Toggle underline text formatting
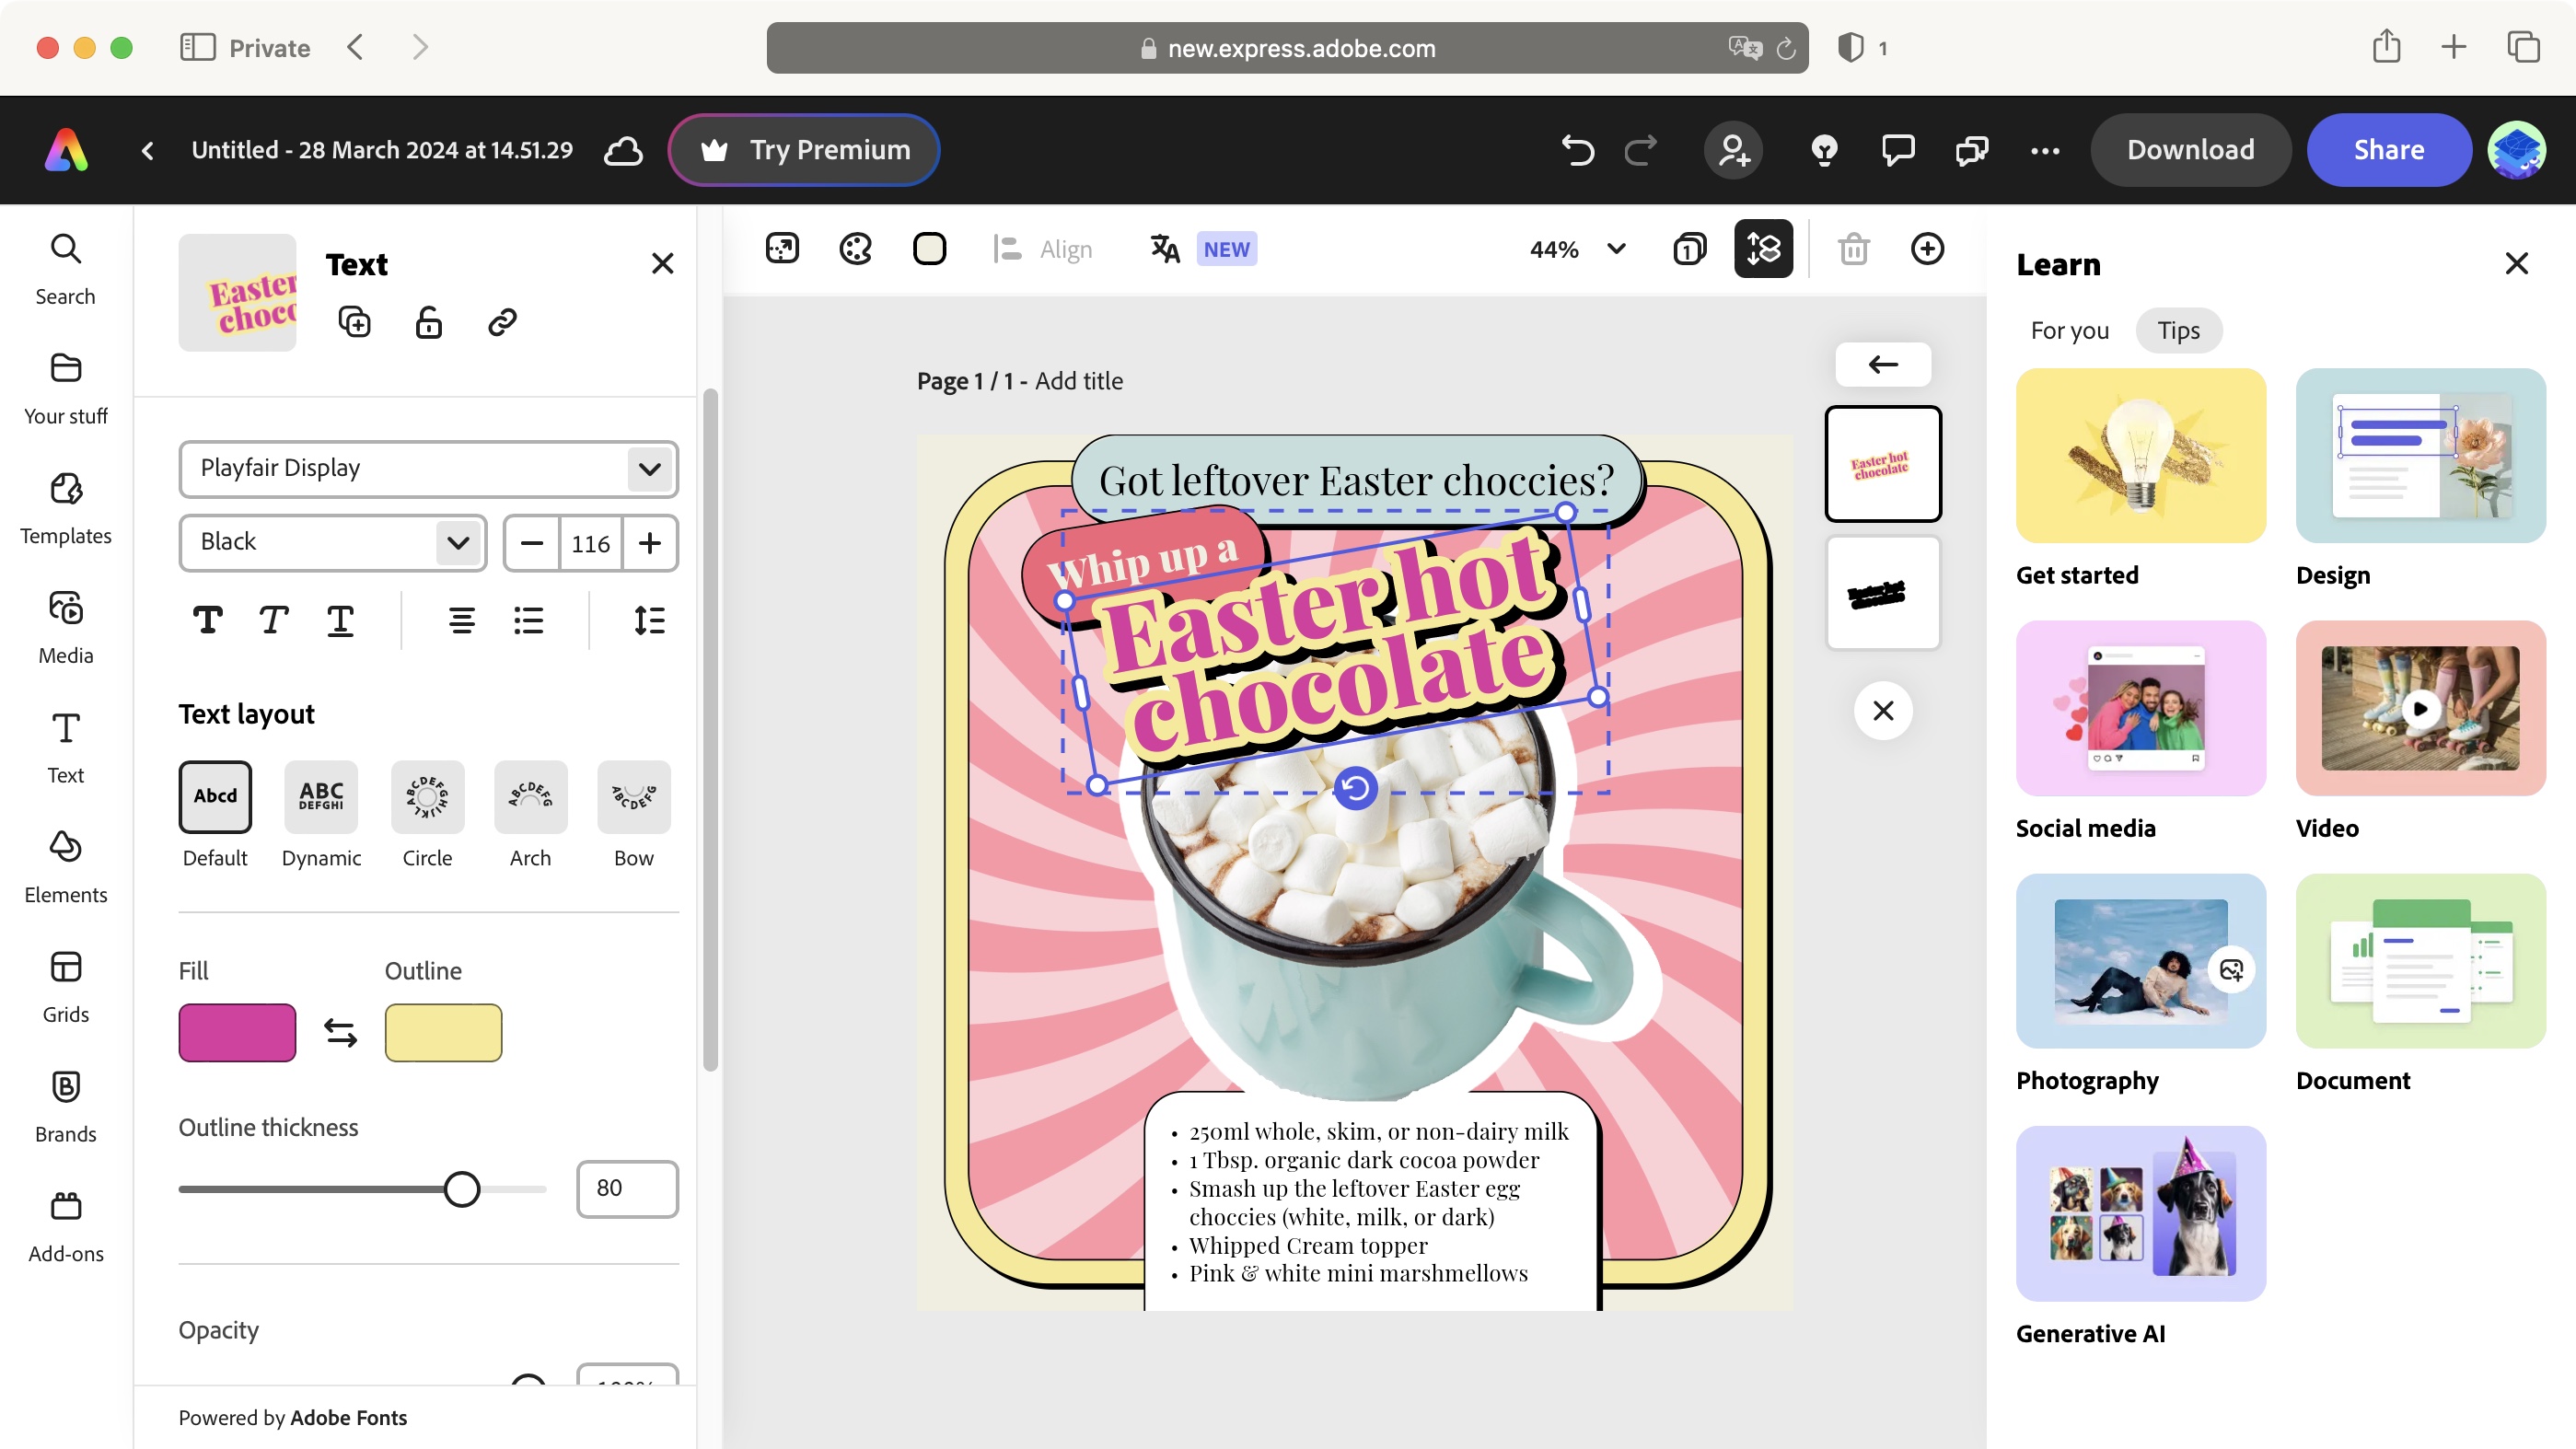Screen dimensions: 2576x1449 tap(340, 620)
